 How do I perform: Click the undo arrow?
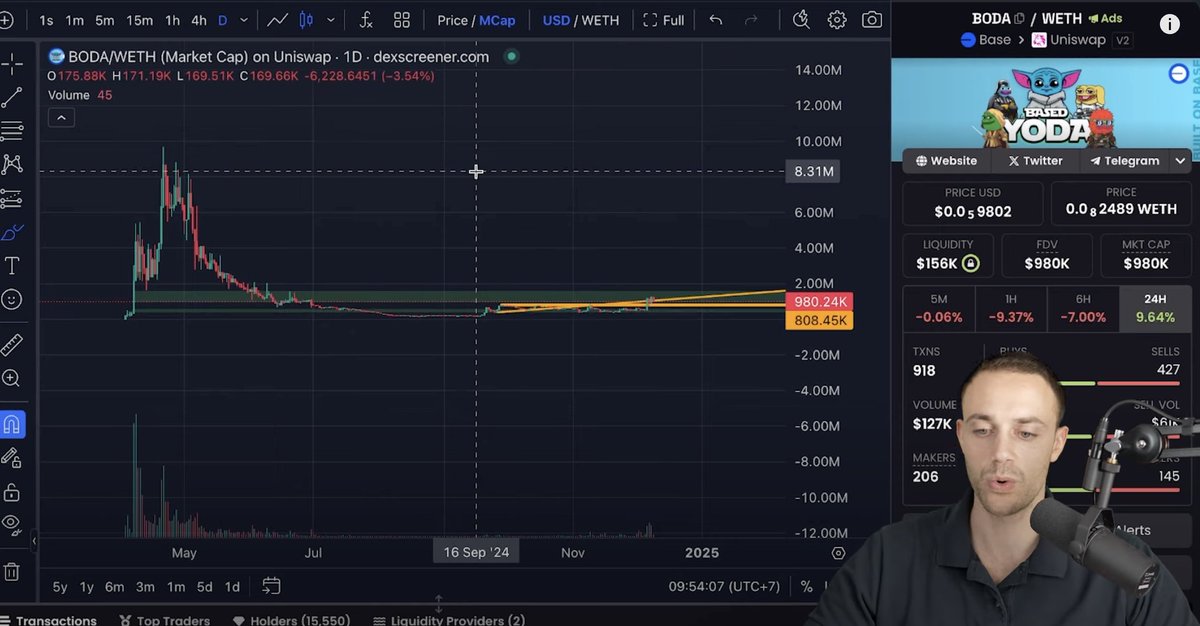[715, 20]
